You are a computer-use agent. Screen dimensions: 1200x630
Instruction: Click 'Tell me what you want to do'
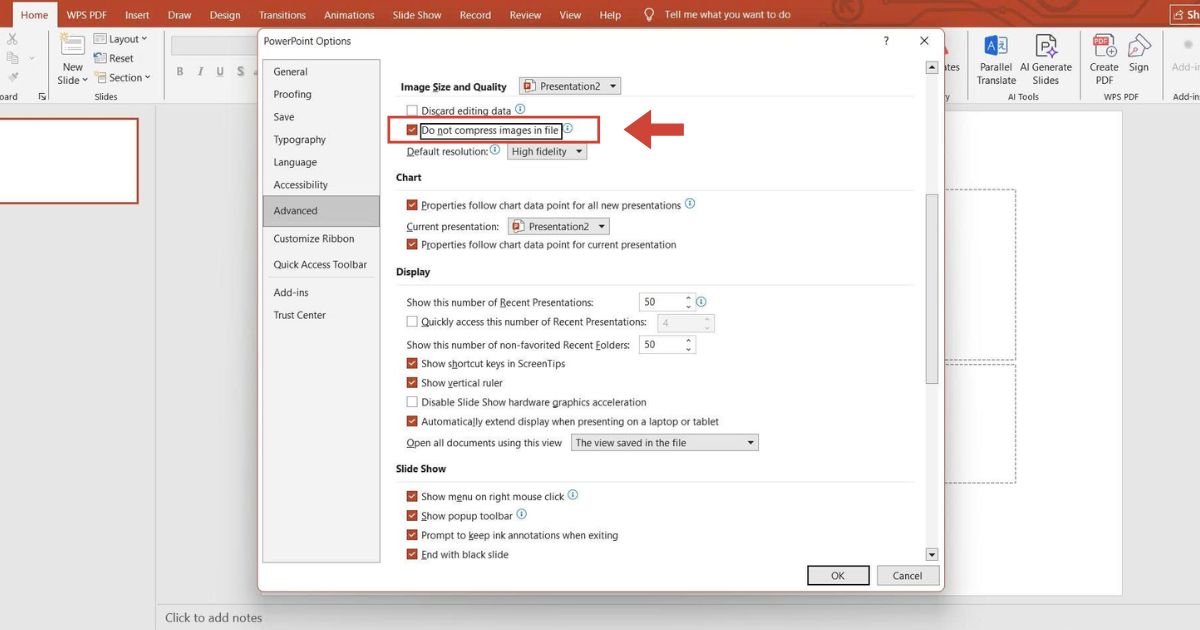727,15
